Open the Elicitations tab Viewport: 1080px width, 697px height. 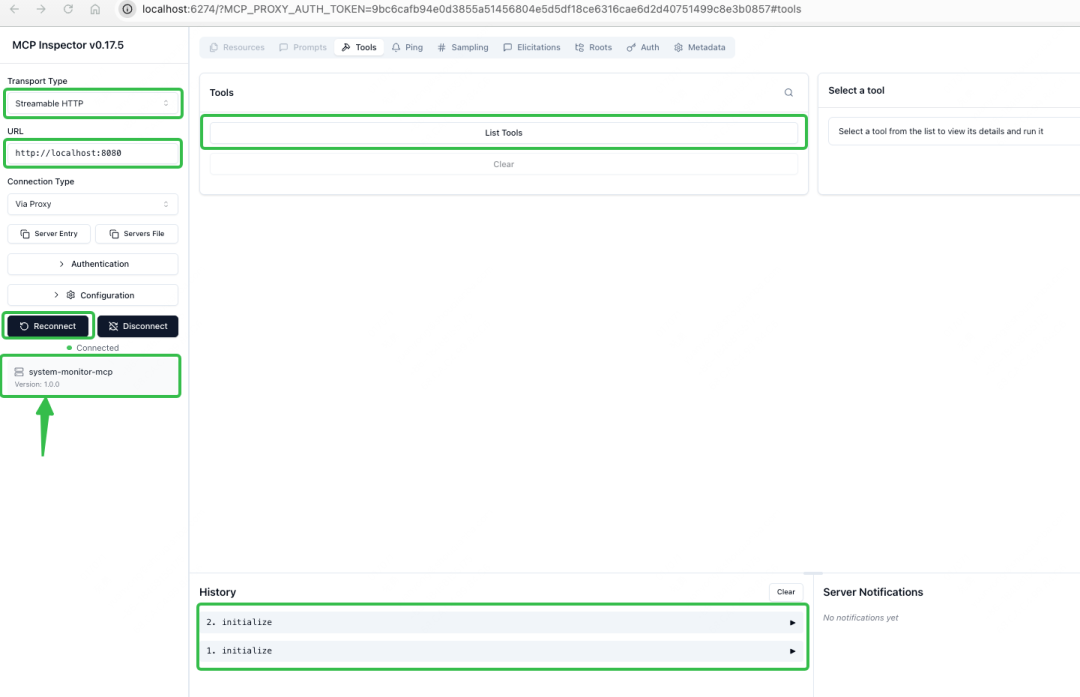point(532,48)
